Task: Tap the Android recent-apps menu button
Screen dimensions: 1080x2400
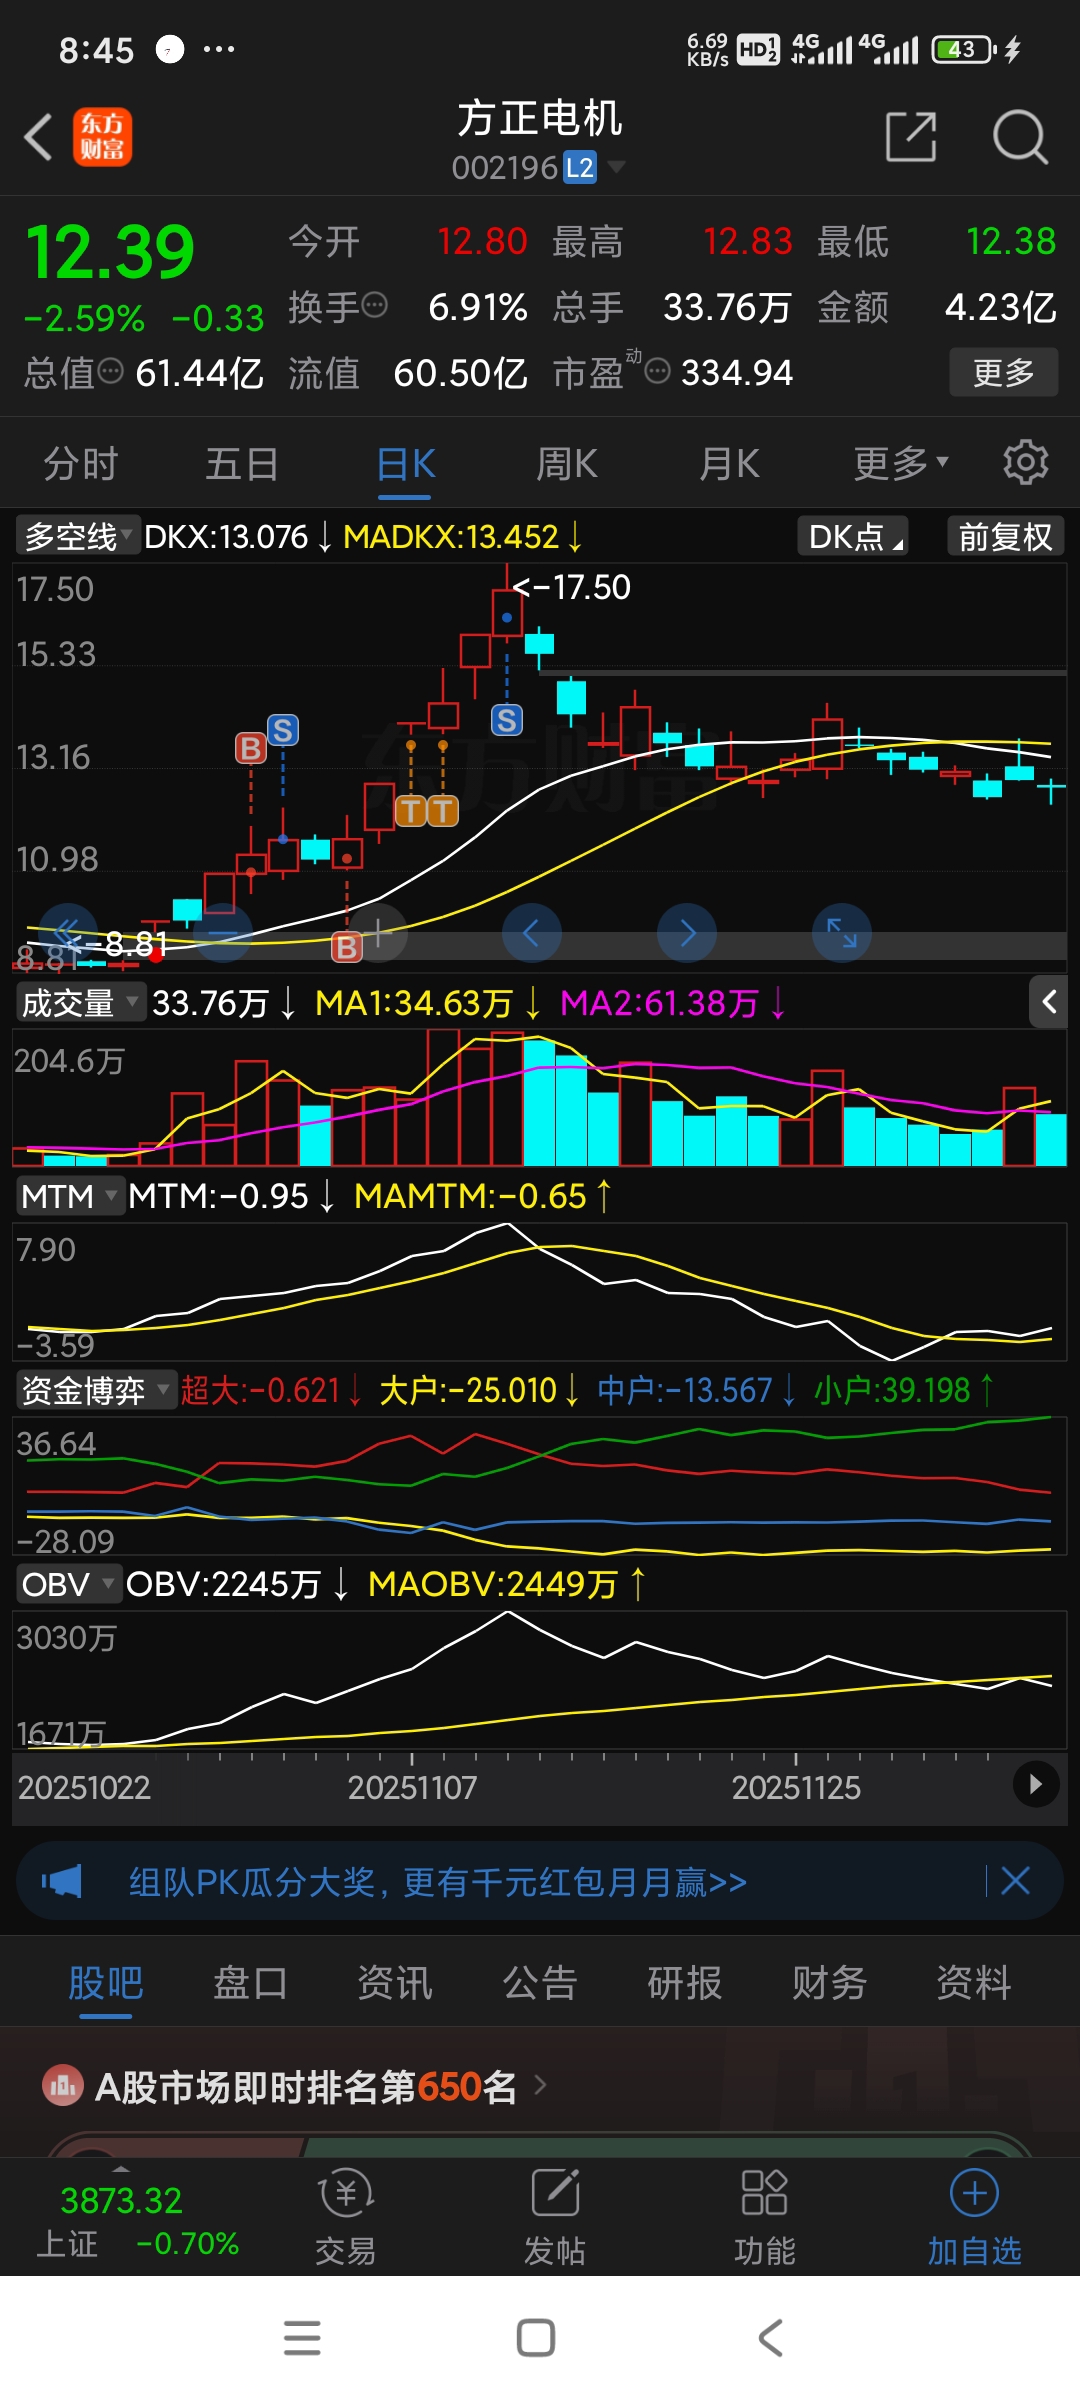Action: [x=302, y=2338]
